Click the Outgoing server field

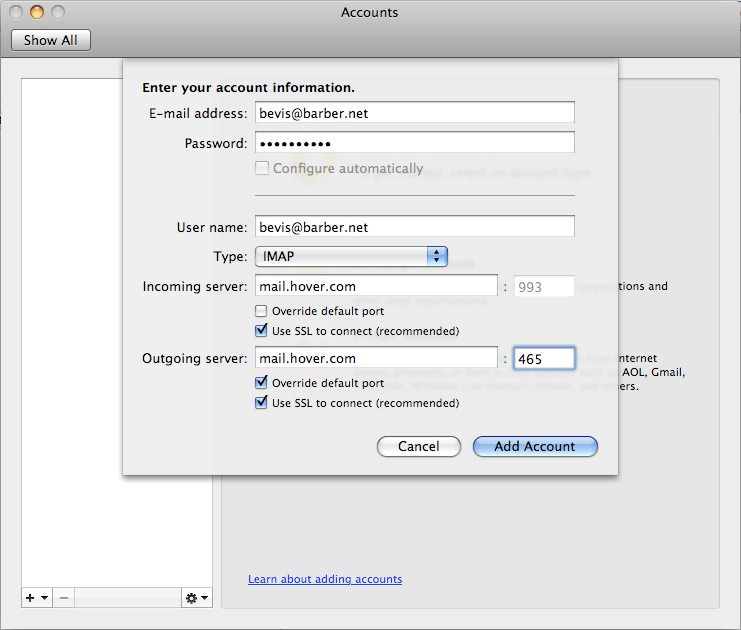tap(376, 358)
